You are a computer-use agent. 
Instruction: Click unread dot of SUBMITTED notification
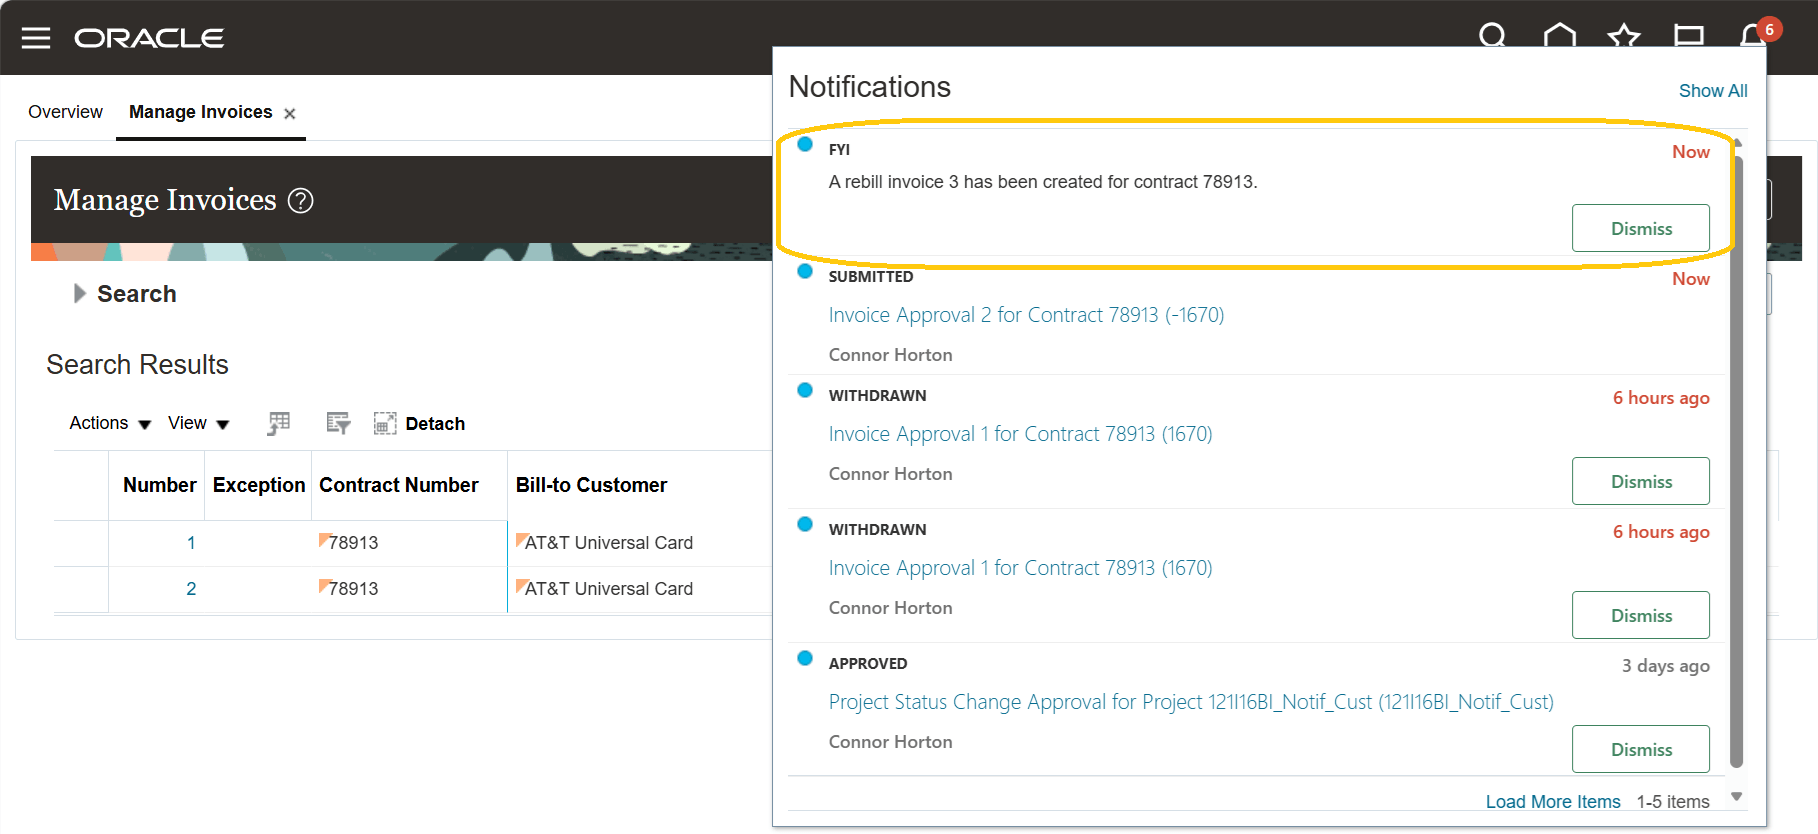(805, 271)
